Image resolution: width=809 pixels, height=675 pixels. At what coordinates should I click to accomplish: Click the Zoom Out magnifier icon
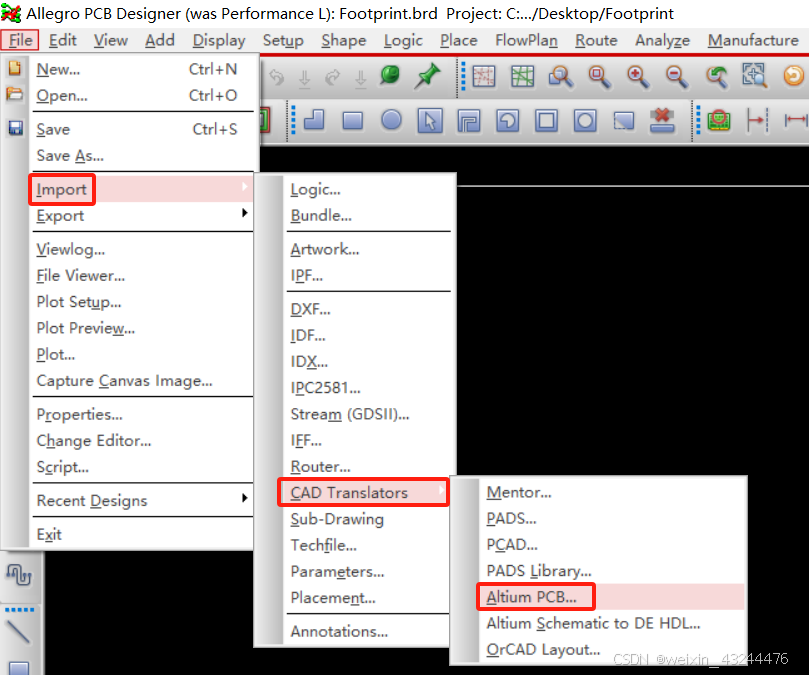(x=676, y=76)
